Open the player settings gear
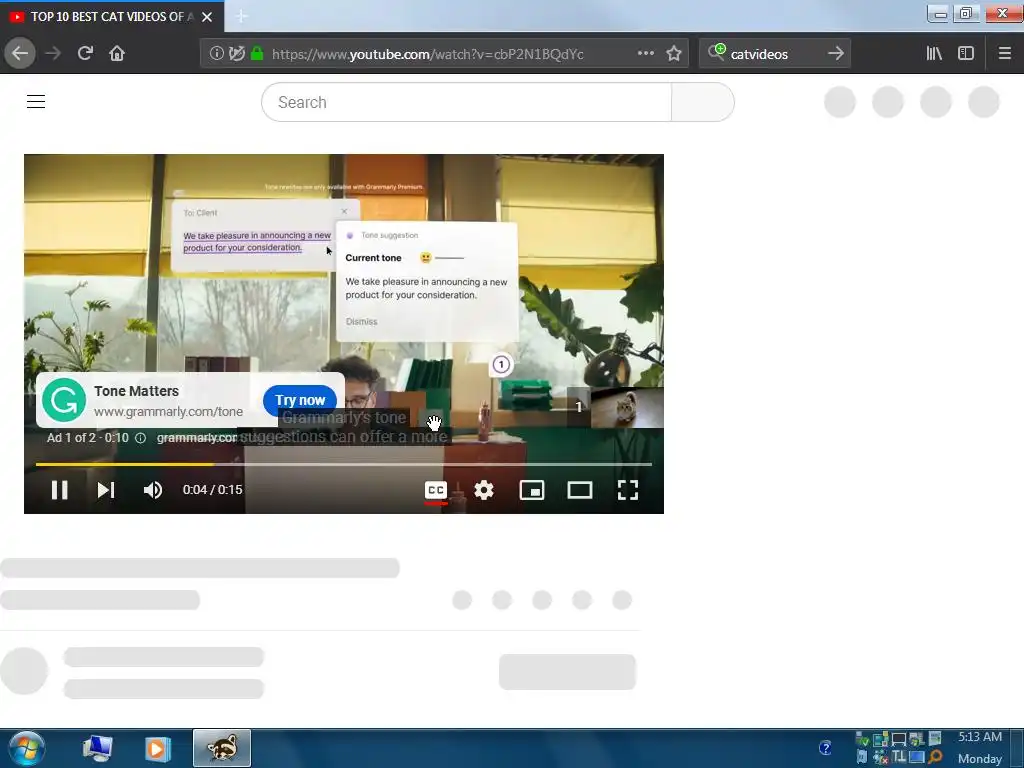This screenshot has height=768, width=1024. (483, 490)
